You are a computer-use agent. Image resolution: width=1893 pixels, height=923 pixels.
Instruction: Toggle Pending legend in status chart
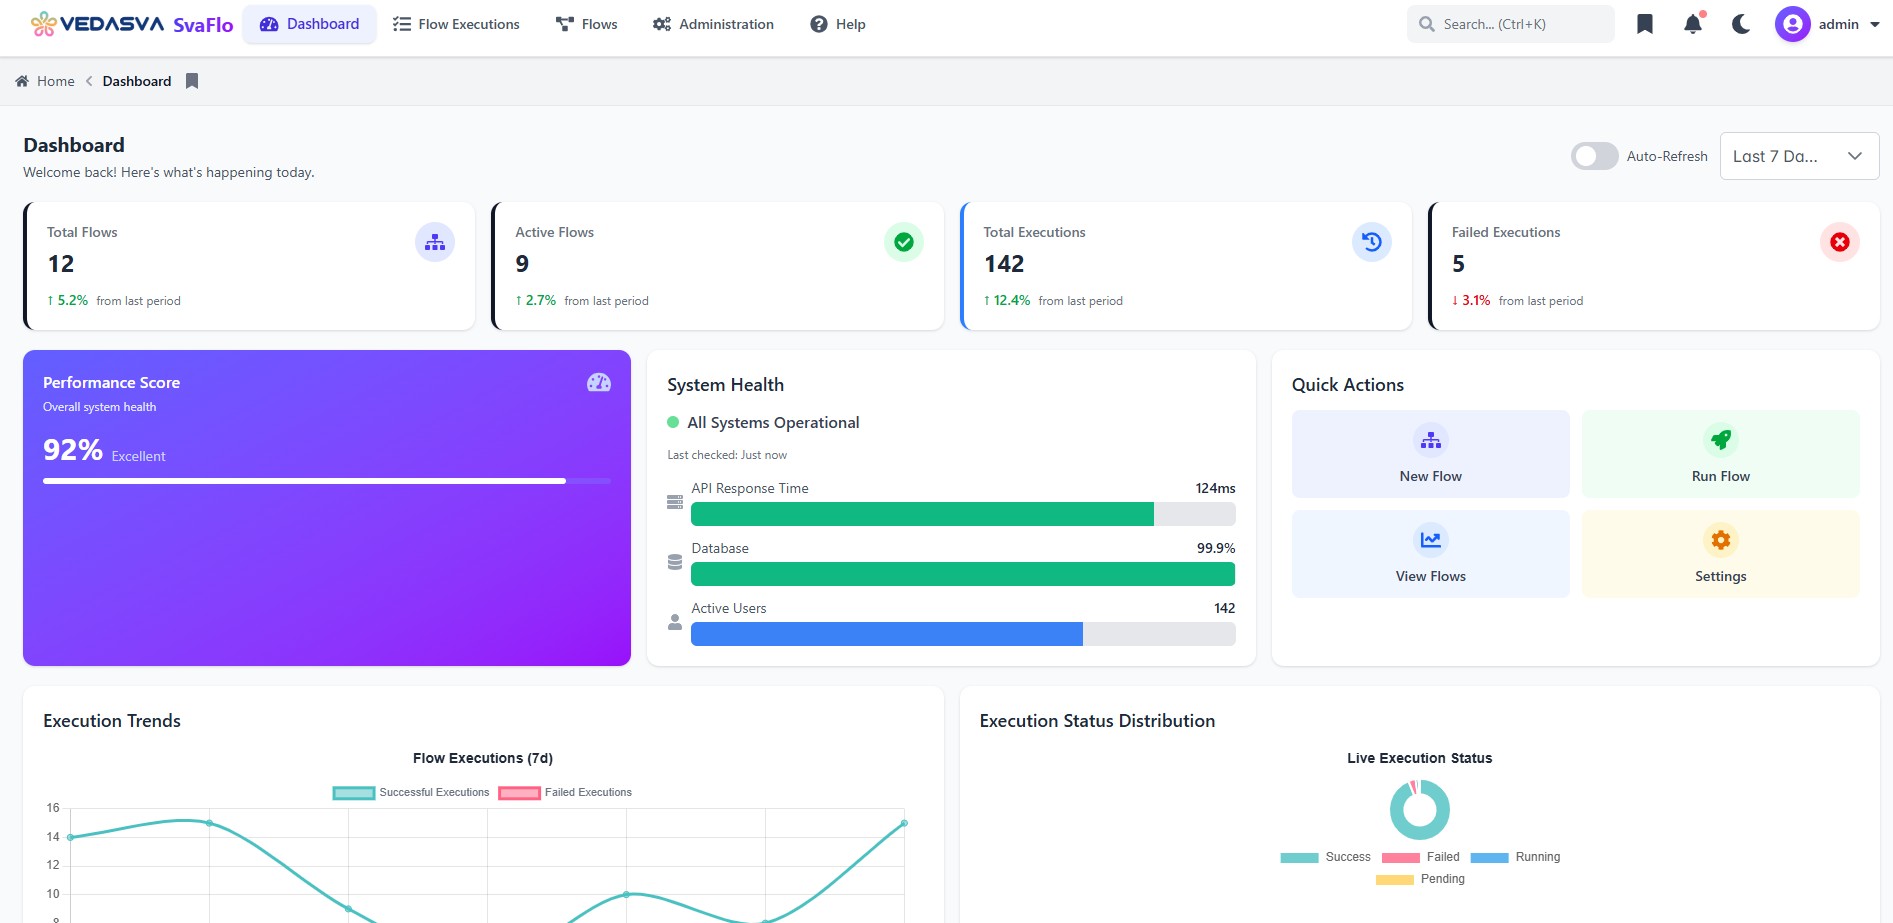pos(1421,879)
